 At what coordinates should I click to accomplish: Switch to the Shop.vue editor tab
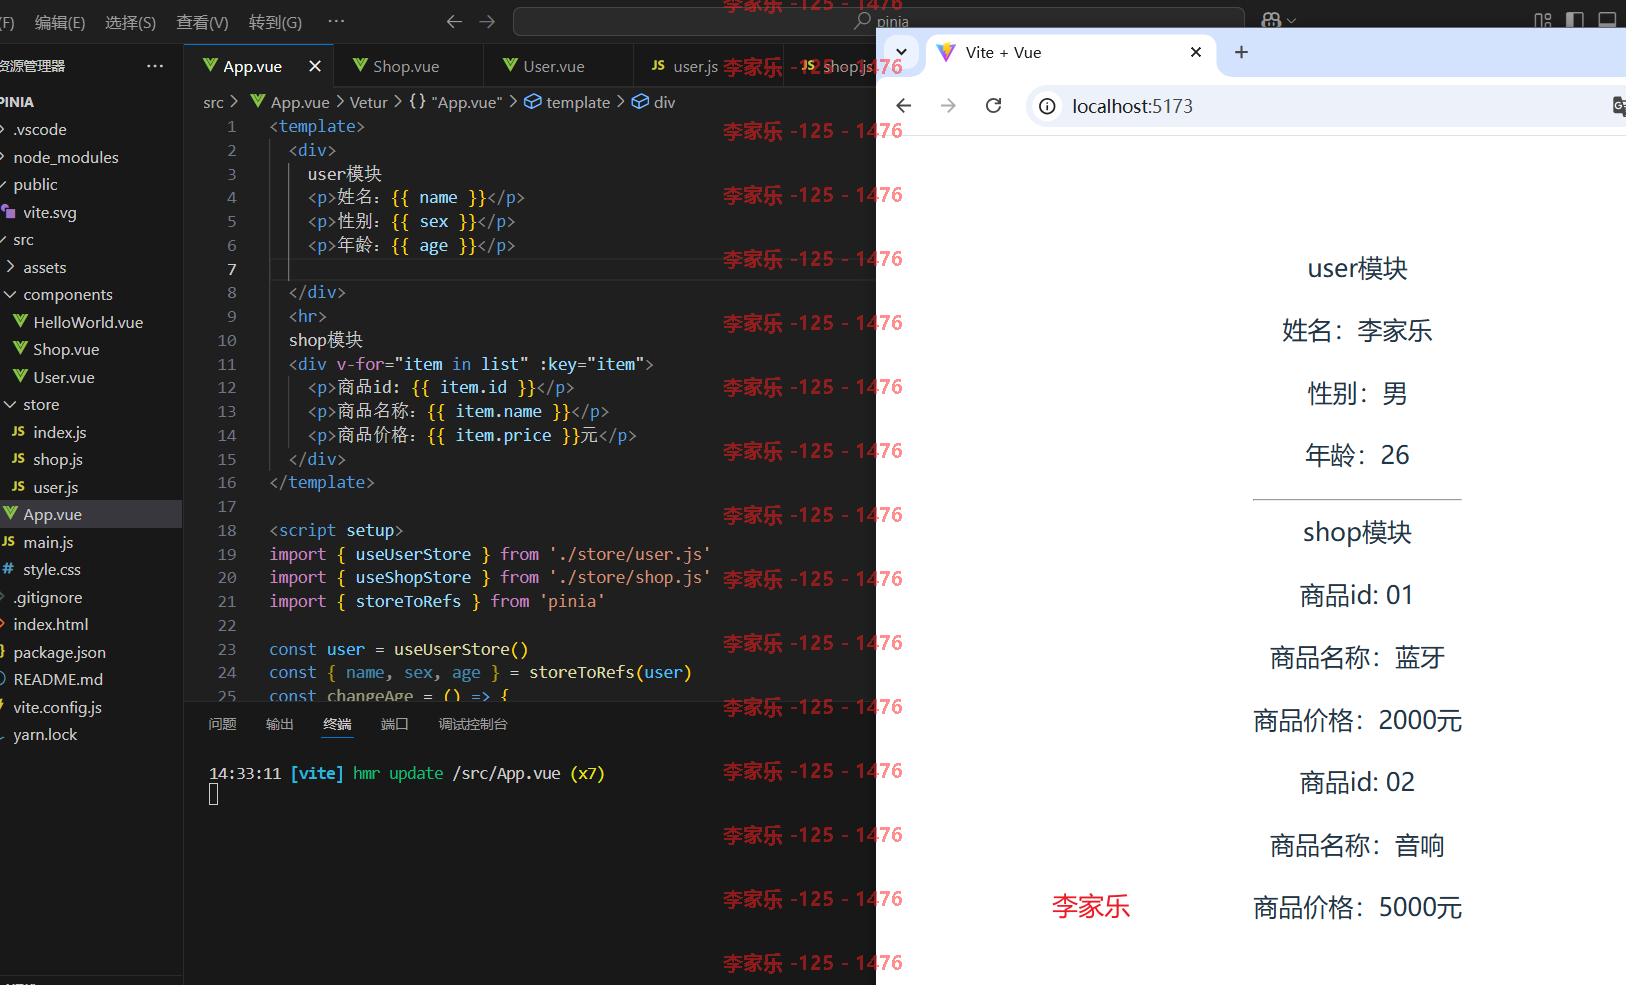[408, 66]
